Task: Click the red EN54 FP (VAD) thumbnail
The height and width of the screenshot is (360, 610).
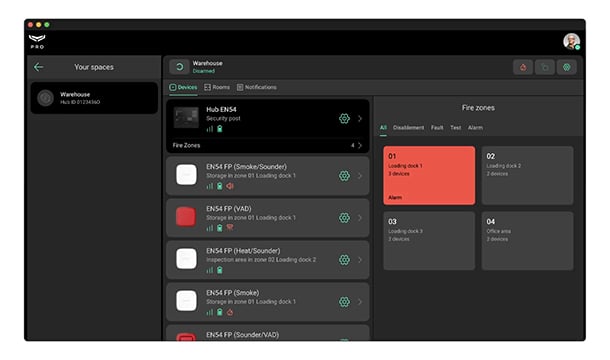Action: 186,217
